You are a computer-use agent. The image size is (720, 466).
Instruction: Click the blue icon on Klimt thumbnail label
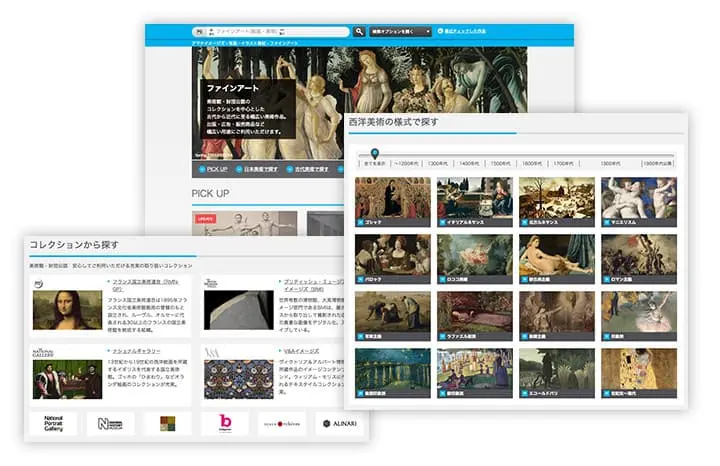pos(607,393)
